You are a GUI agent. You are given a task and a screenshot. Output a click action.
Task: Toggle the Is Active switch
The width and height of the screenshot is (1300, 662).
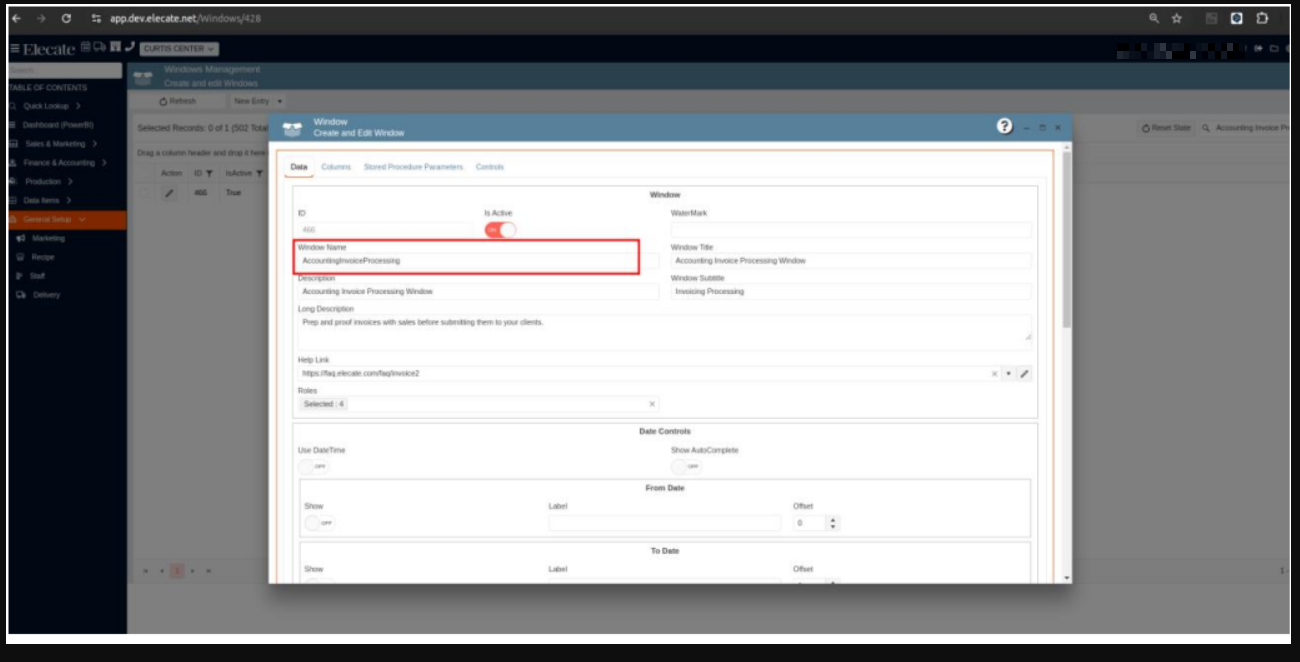pos(500,230)
